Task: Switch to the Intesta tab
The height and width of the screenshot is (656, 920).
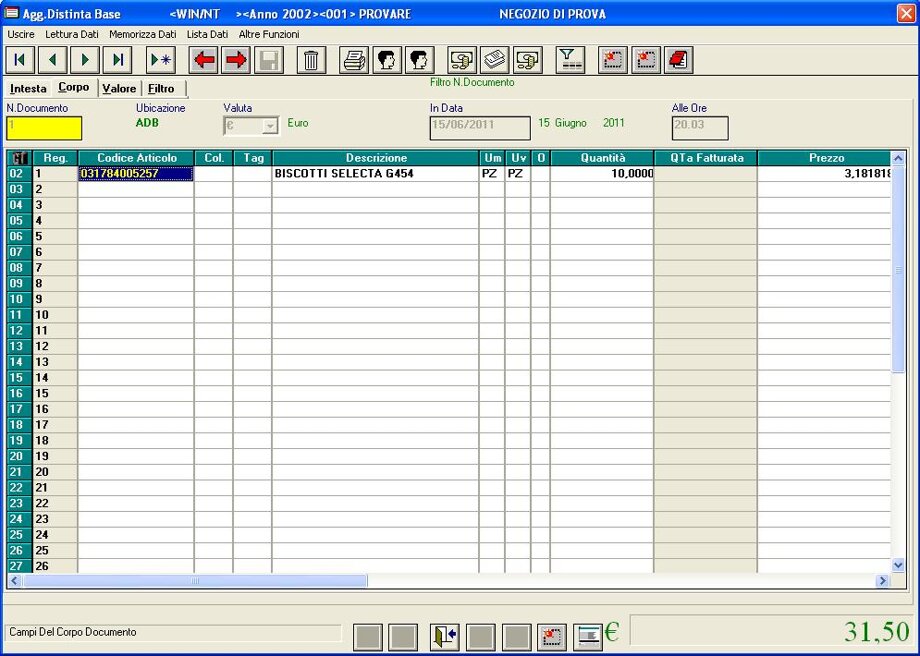Action: pyautogui.click(x=28, y=89)
